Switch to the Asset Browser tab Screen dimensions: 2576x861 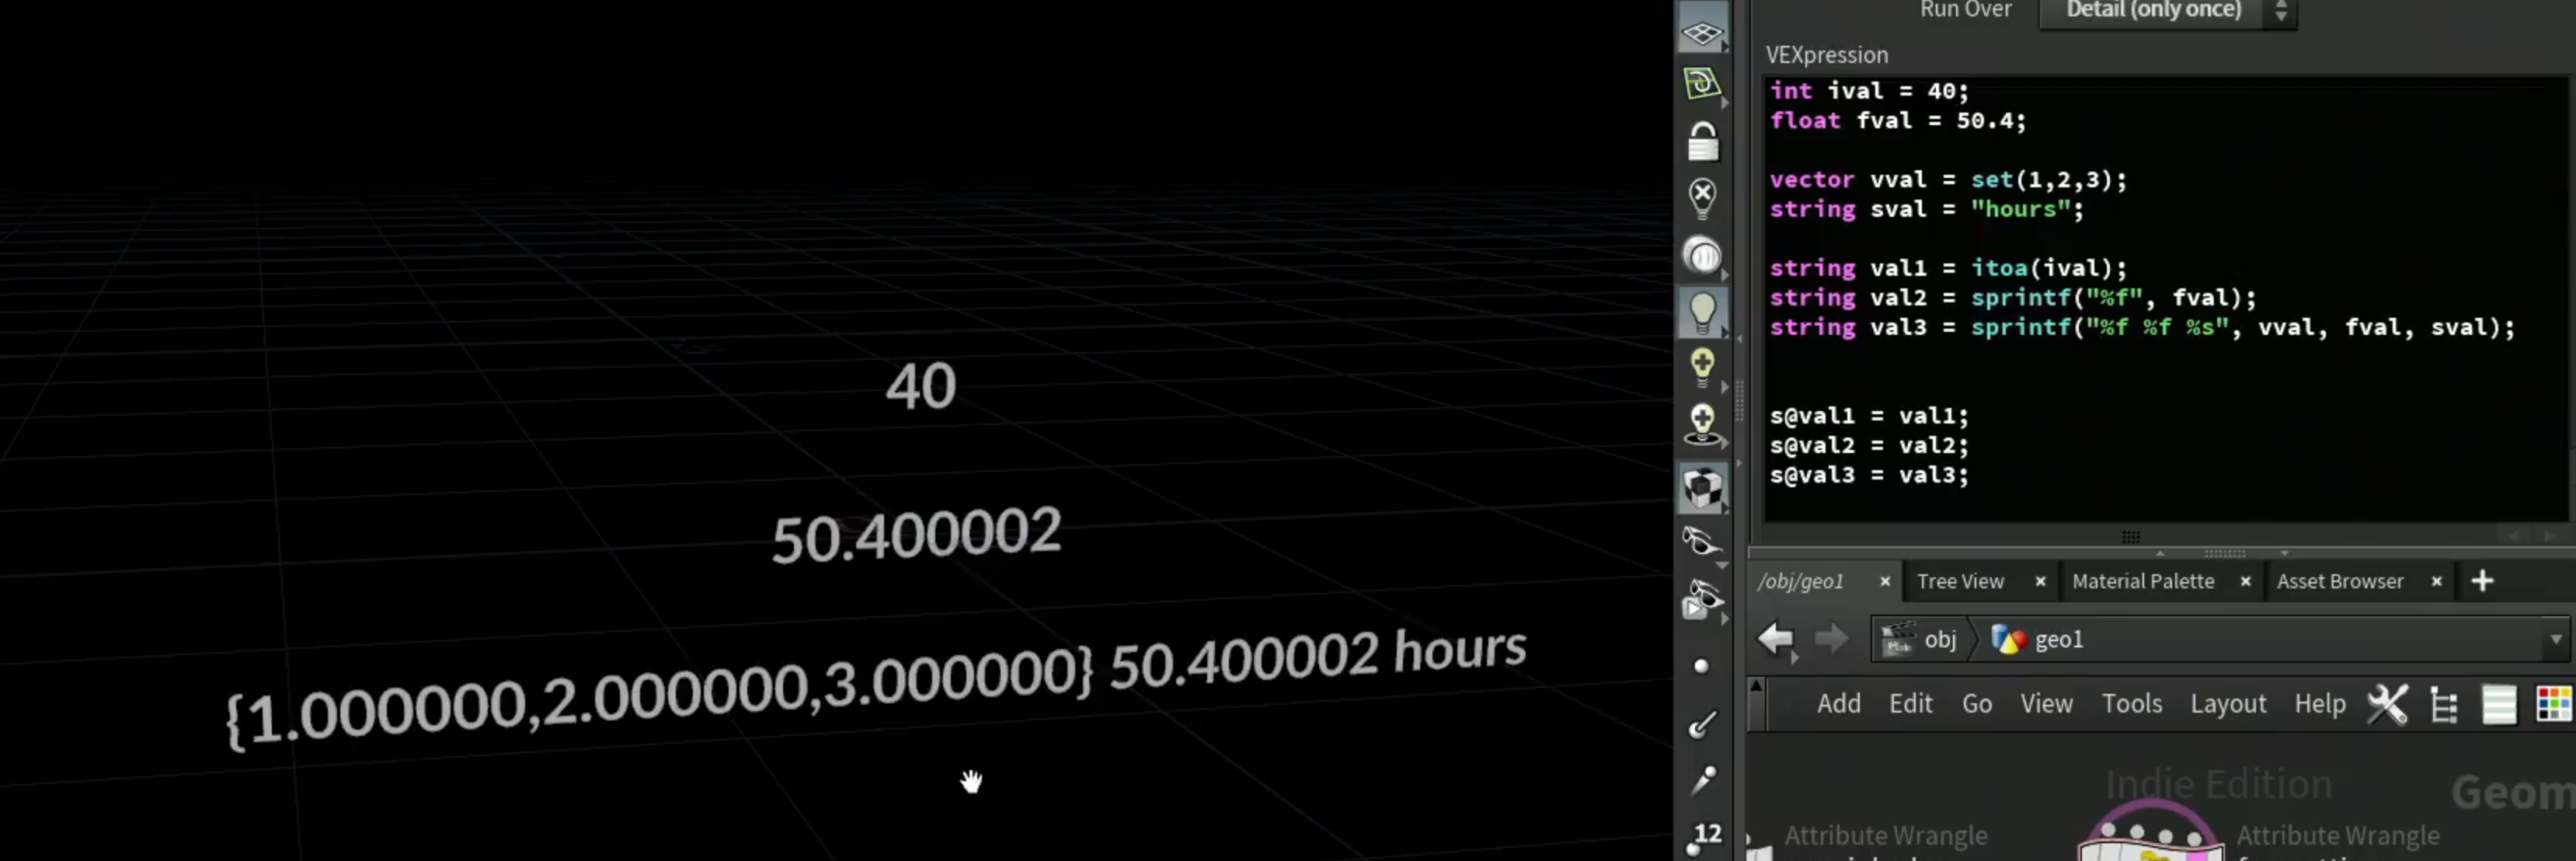pyautogui.click(x=2340, y=582)
